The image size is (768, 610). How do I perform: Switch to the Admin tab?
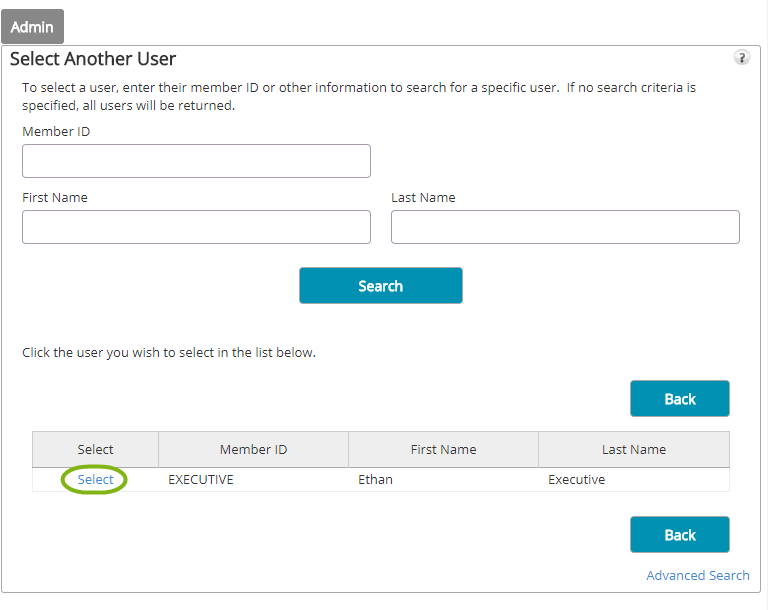coord(32,26)
